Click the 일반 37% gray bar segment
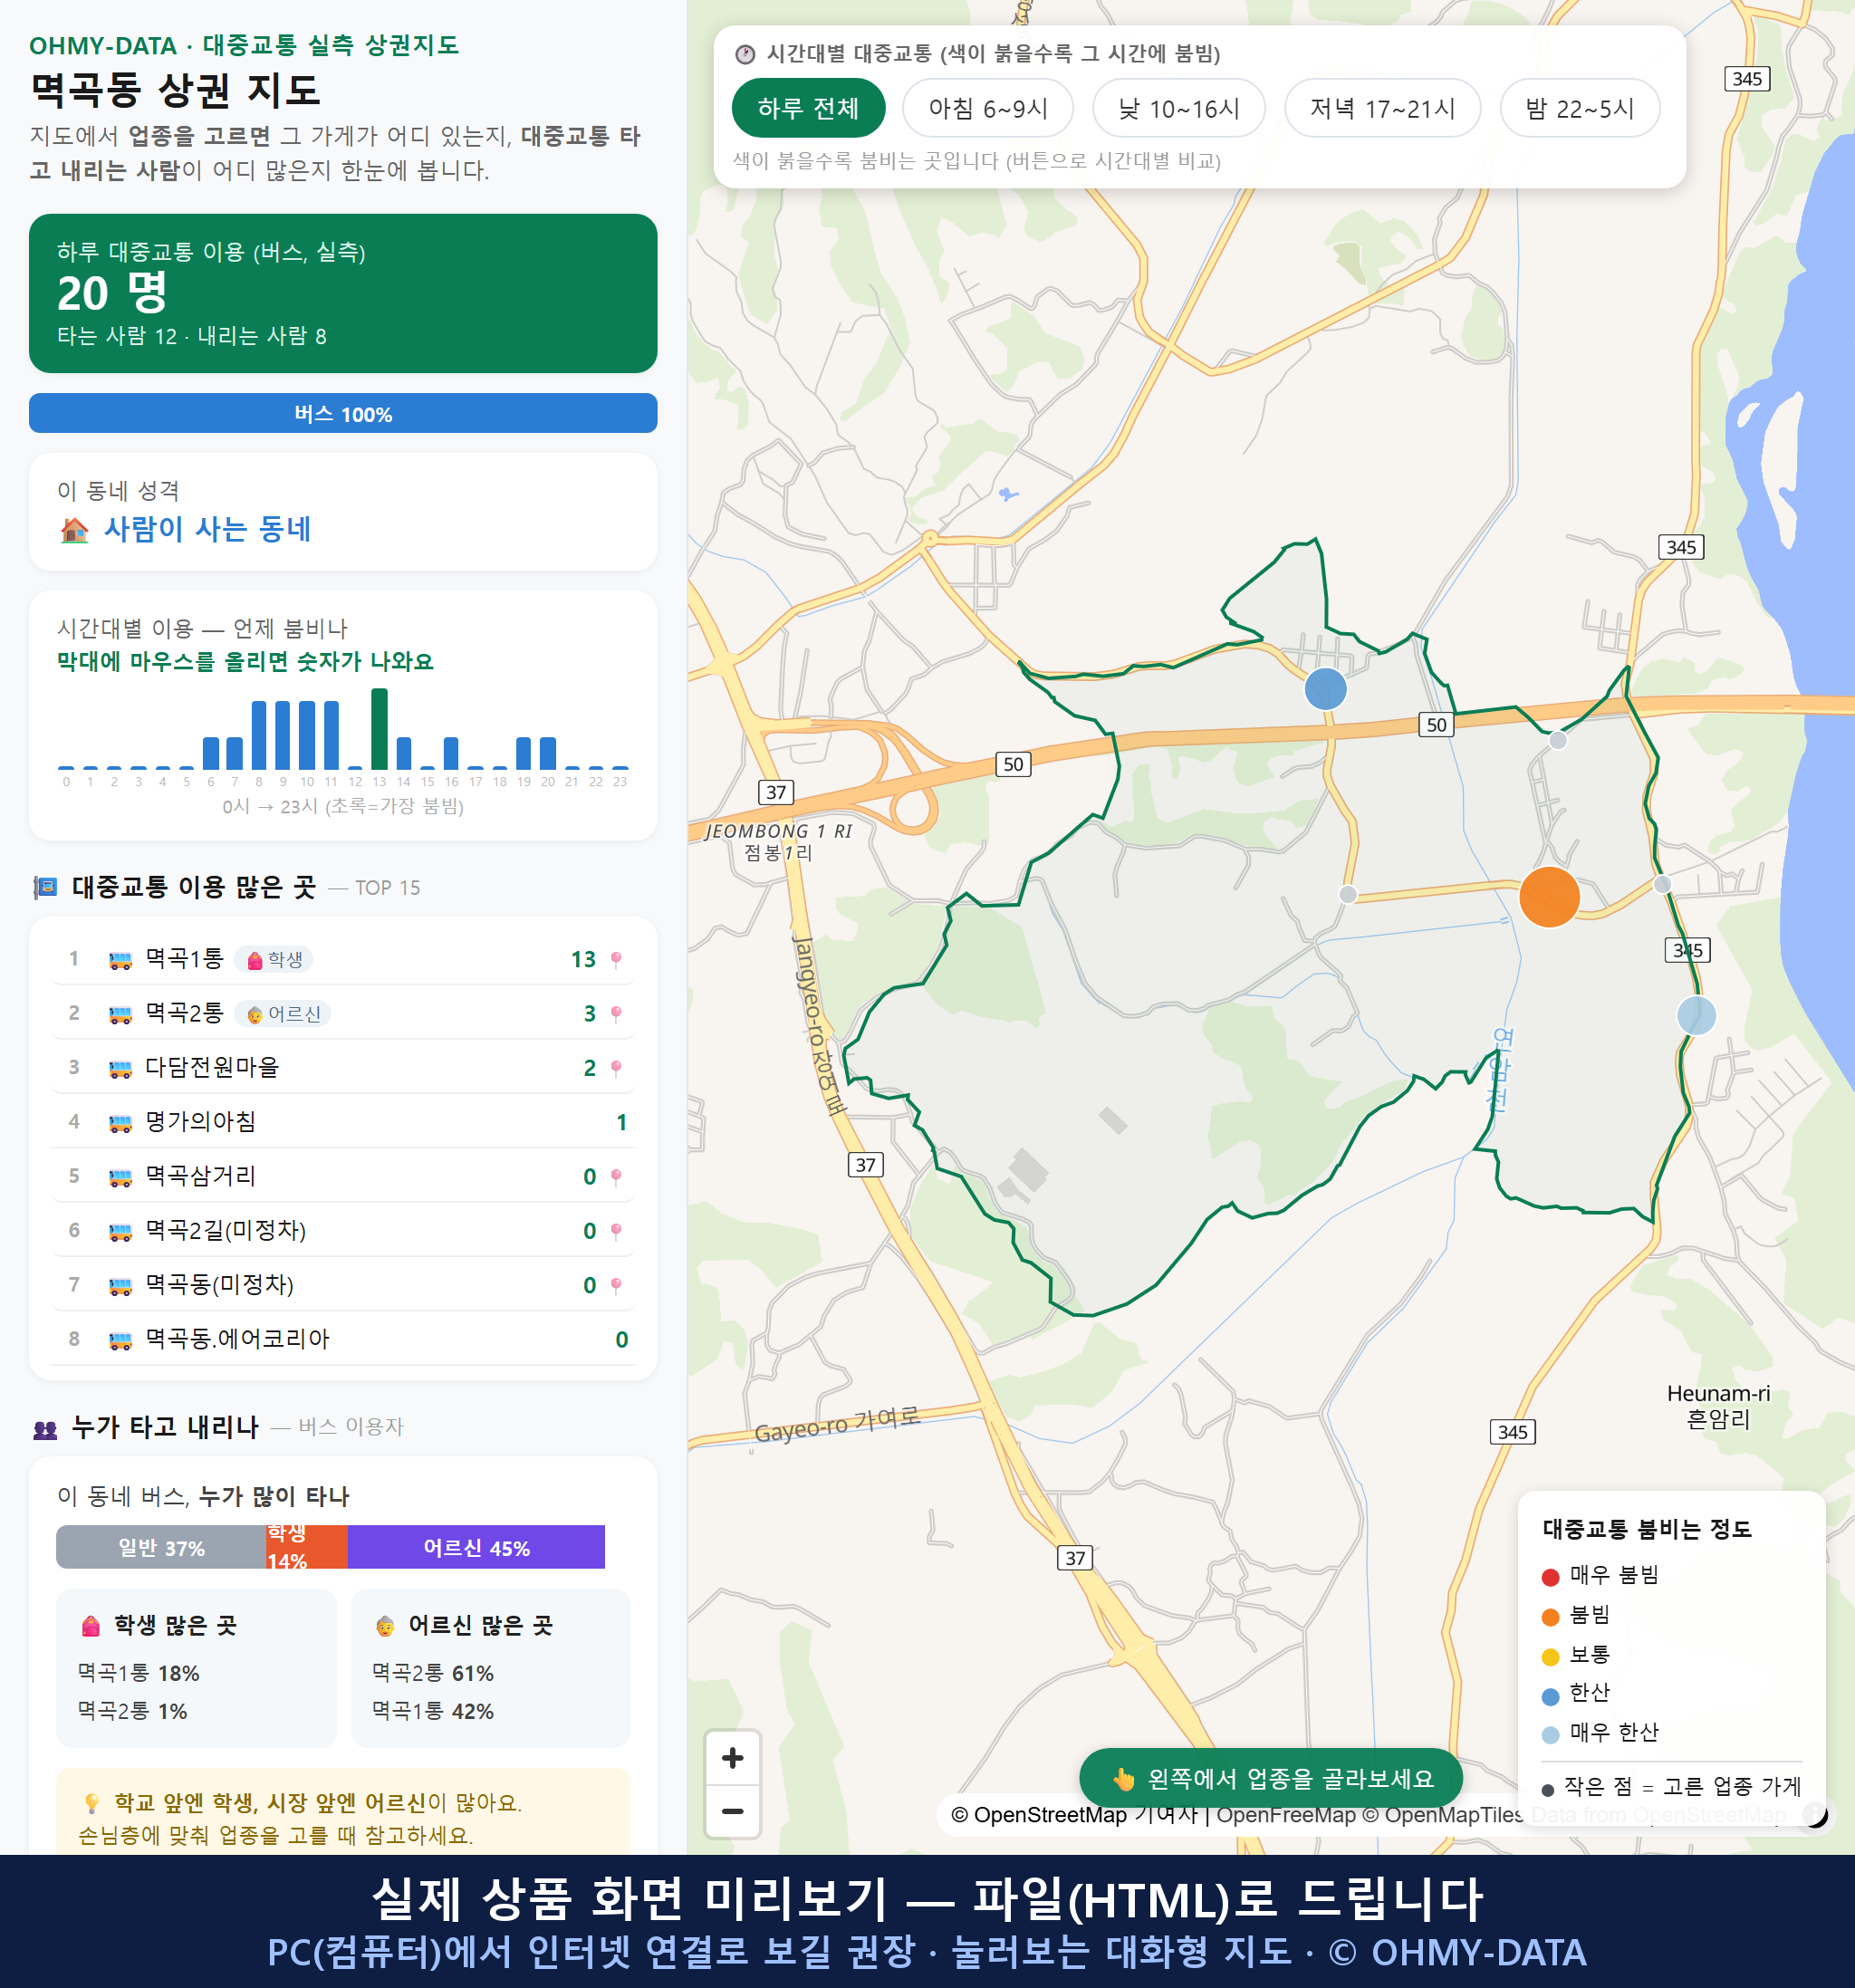This screenshot has width=1855, height=1988. click(x=161, y=1547)
